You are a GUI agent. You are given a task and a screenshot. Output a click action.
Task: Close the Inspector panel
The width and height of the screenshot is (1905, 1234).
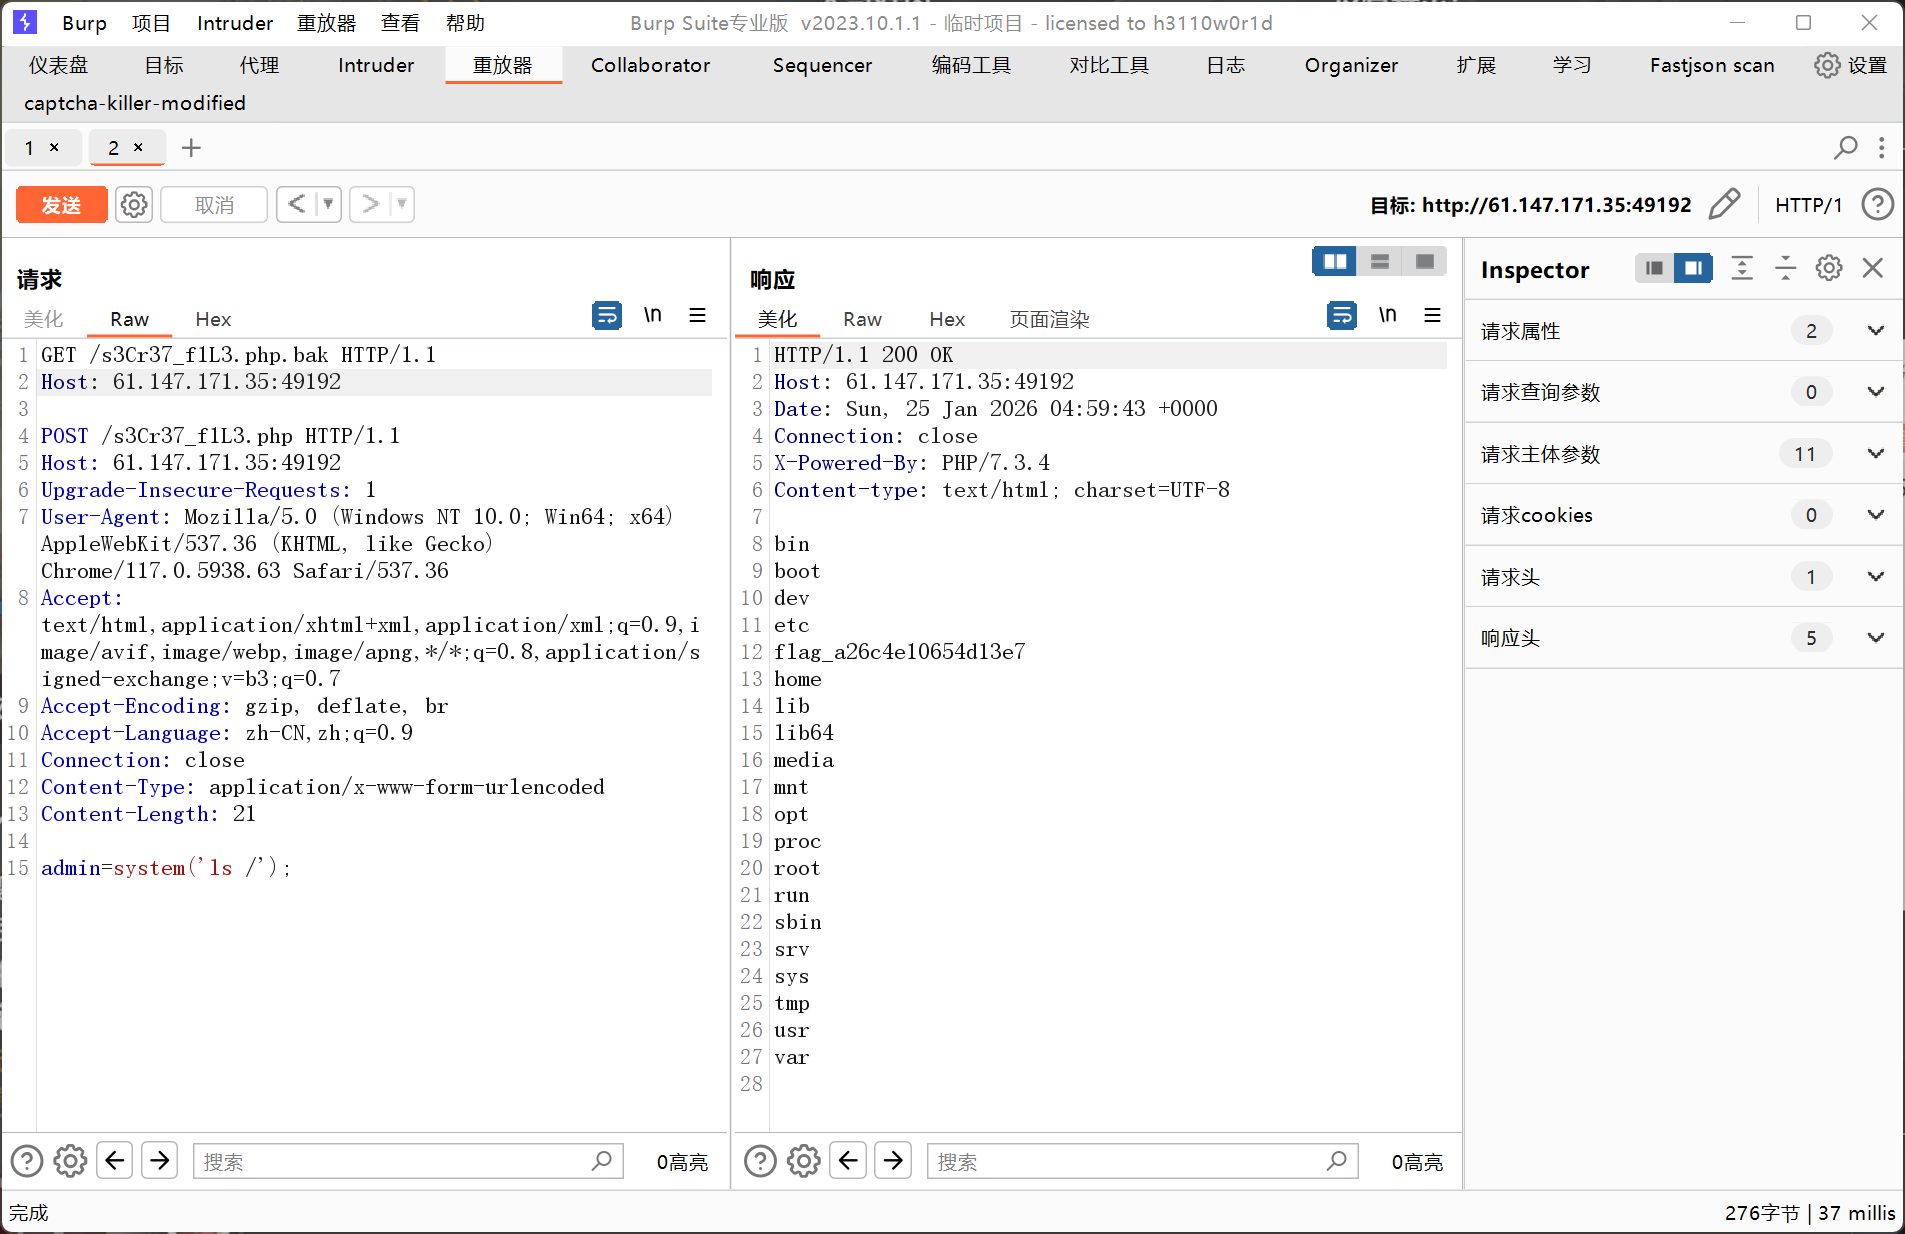click(x=1873, y=268)
